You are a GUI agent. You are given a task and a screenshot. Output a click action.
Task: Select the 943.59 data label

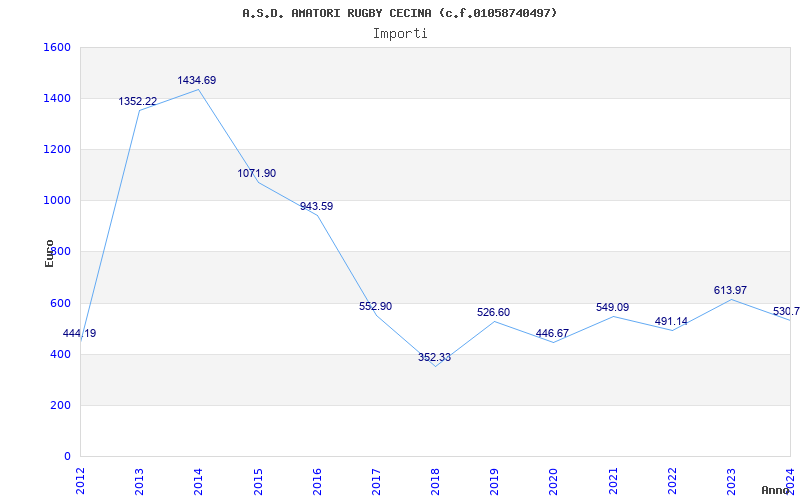coord(316,207)
